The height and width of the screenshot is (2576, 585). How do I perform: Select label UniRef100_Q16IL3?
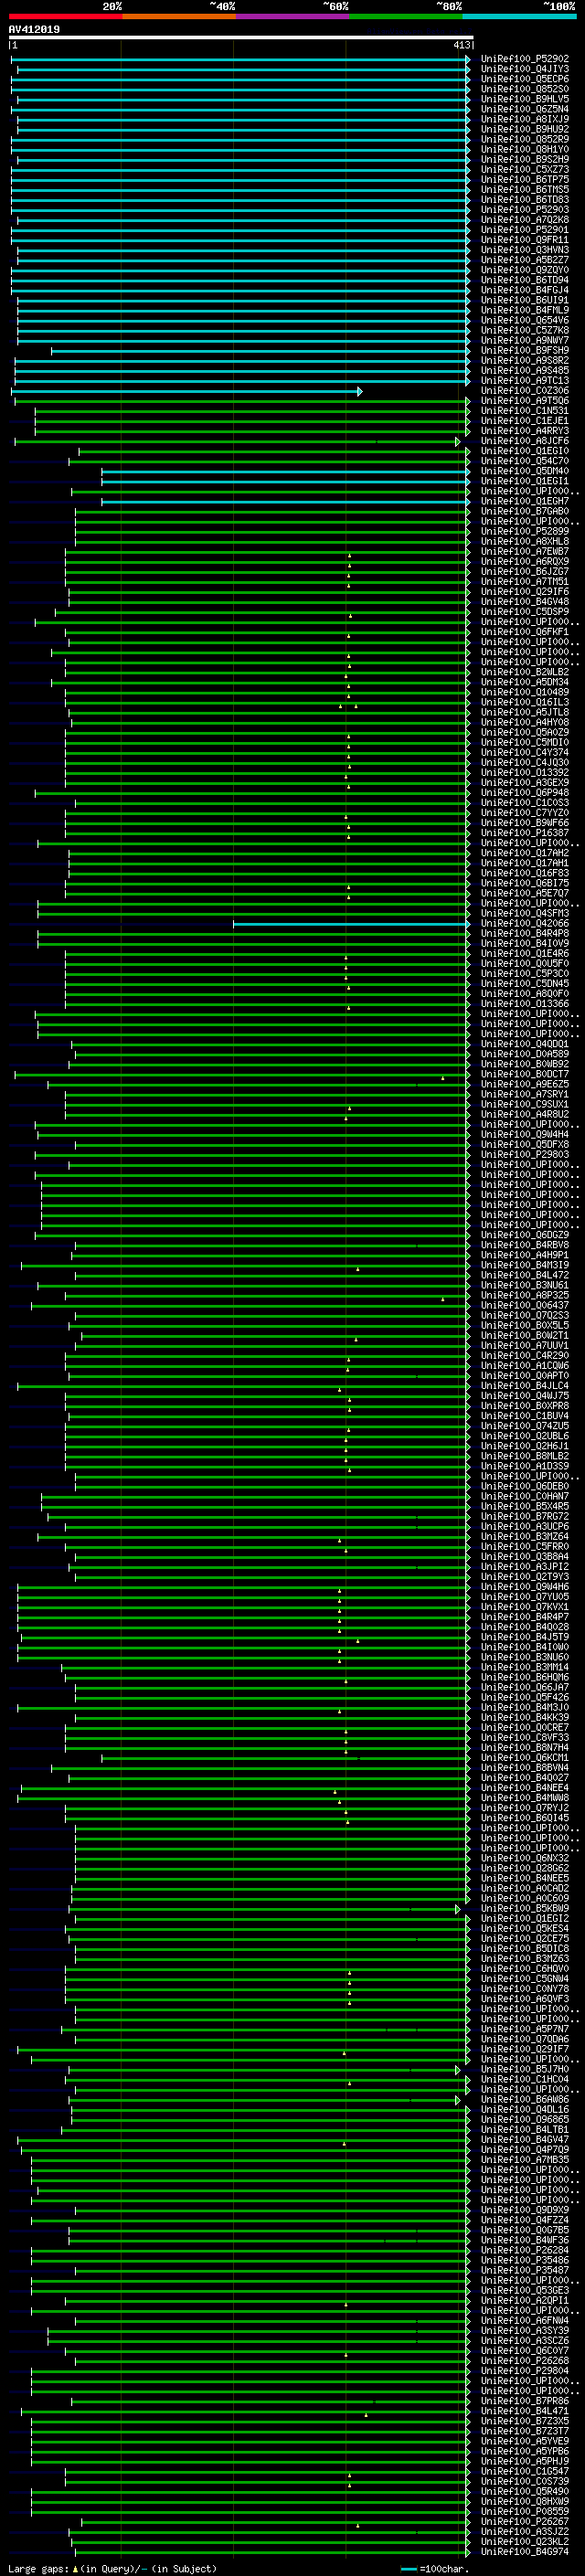pyautogui.click(x=525, y=703)
